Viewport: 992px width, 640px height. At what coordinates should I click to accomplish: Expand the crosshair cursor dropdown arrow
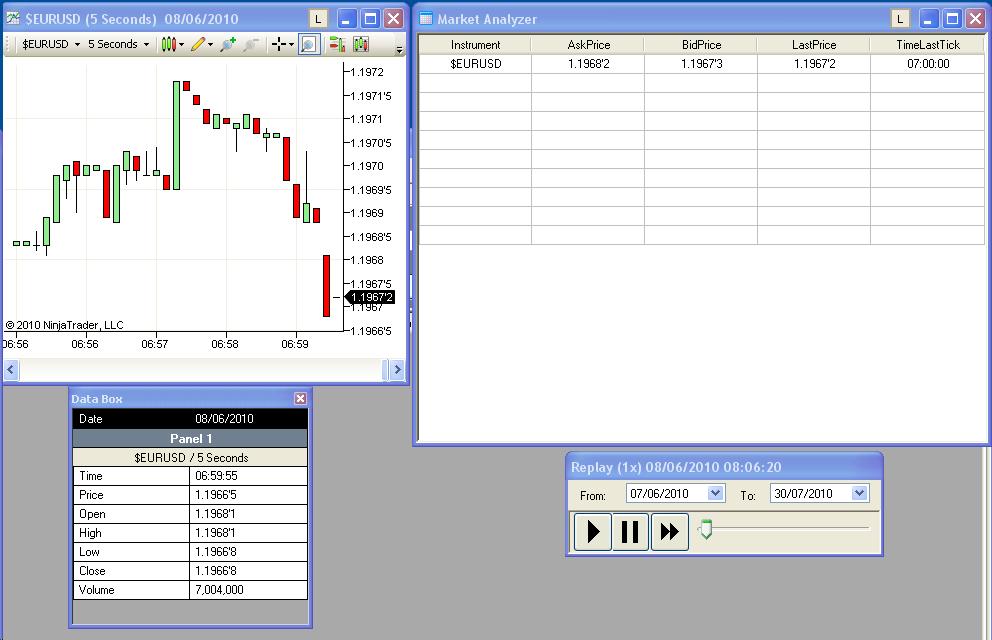point(291,45)
